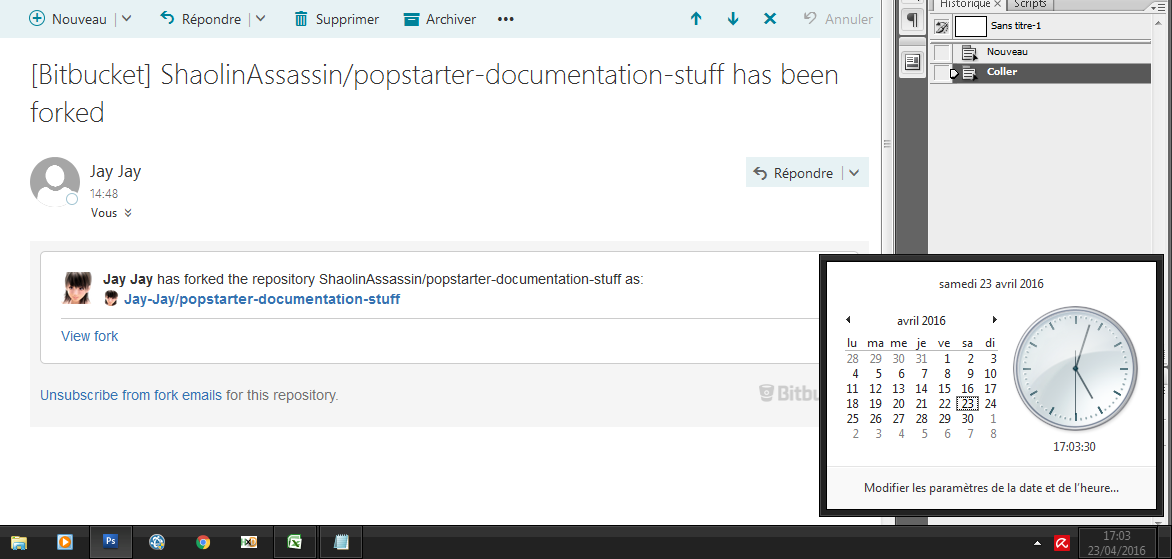Viewport: 1172px width, 559px height.
Task: Click the analog clock face
Action: click(x=1074, y=368)
